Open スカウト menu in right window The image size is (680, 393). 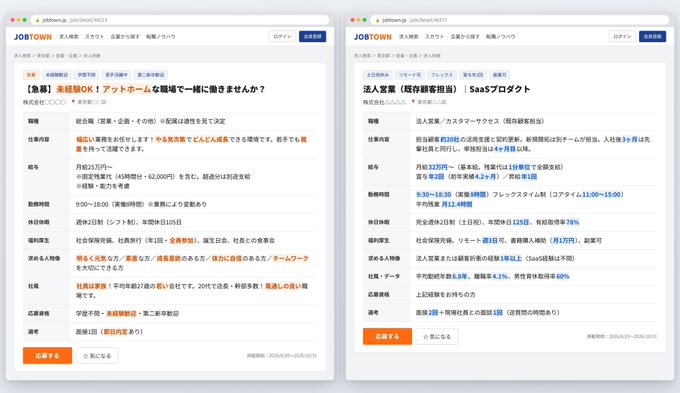pyautogui.click(x=435, y=37)
